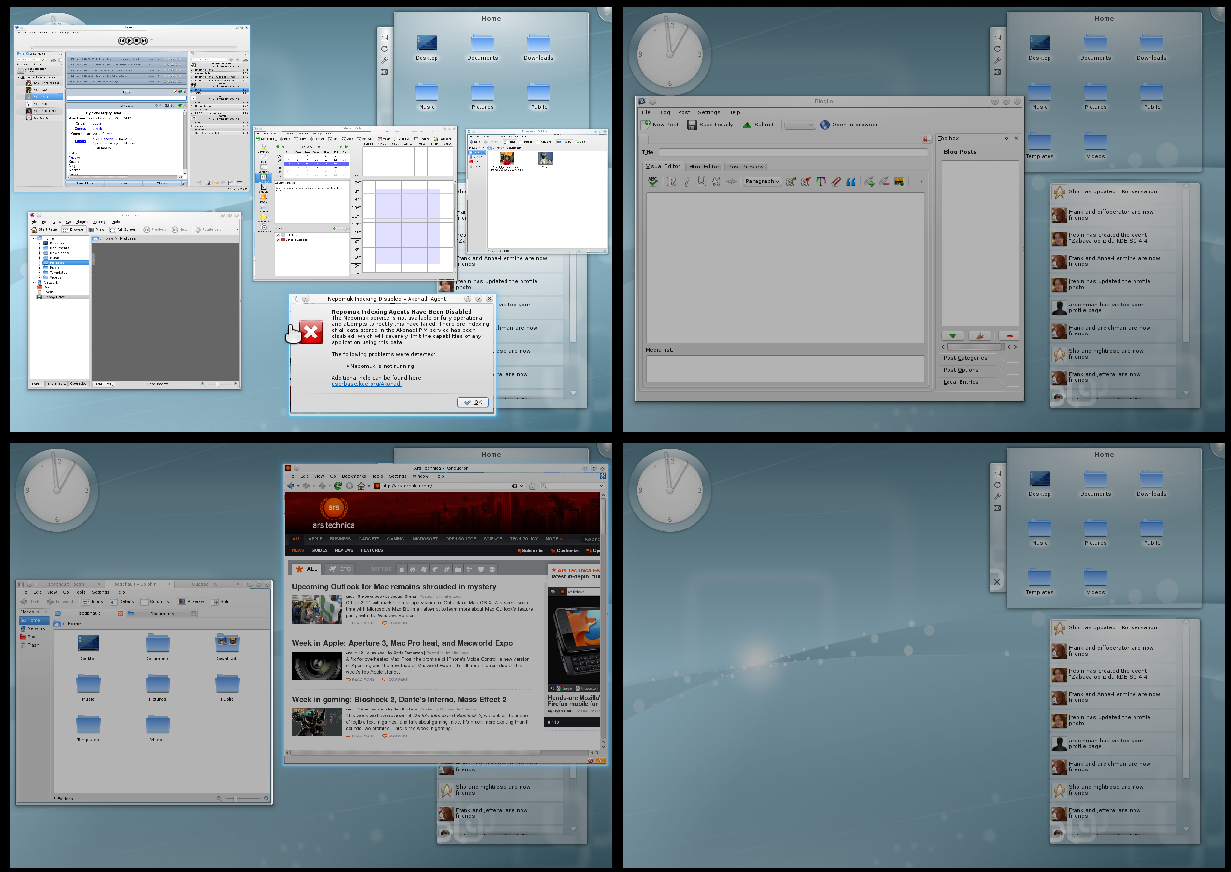This screenshot has height=872, width=1231.
Task: Open the Paragraph style dropdown in Blogilo
Action: (x=763, y=181)
